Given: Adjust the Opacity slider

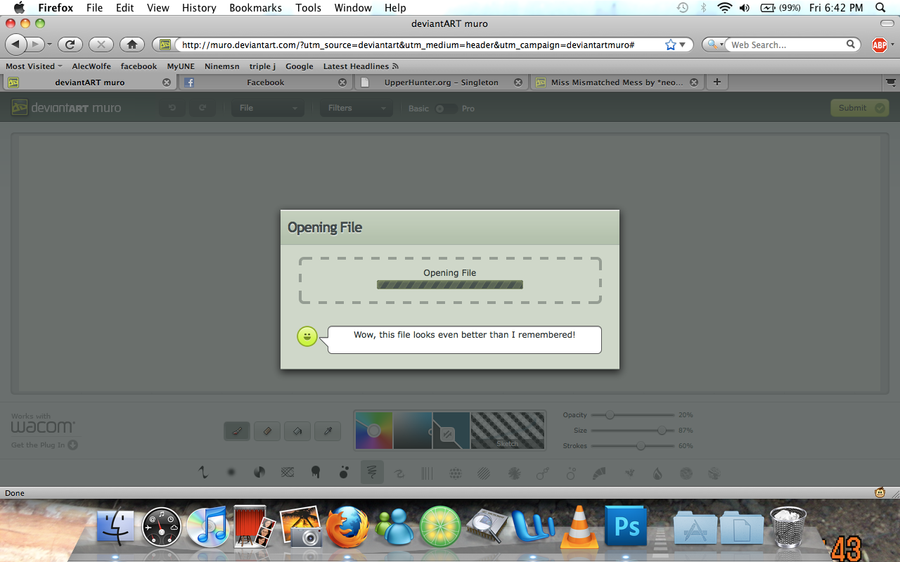Looking at the screenshot, I should click(x=632, y=414).
